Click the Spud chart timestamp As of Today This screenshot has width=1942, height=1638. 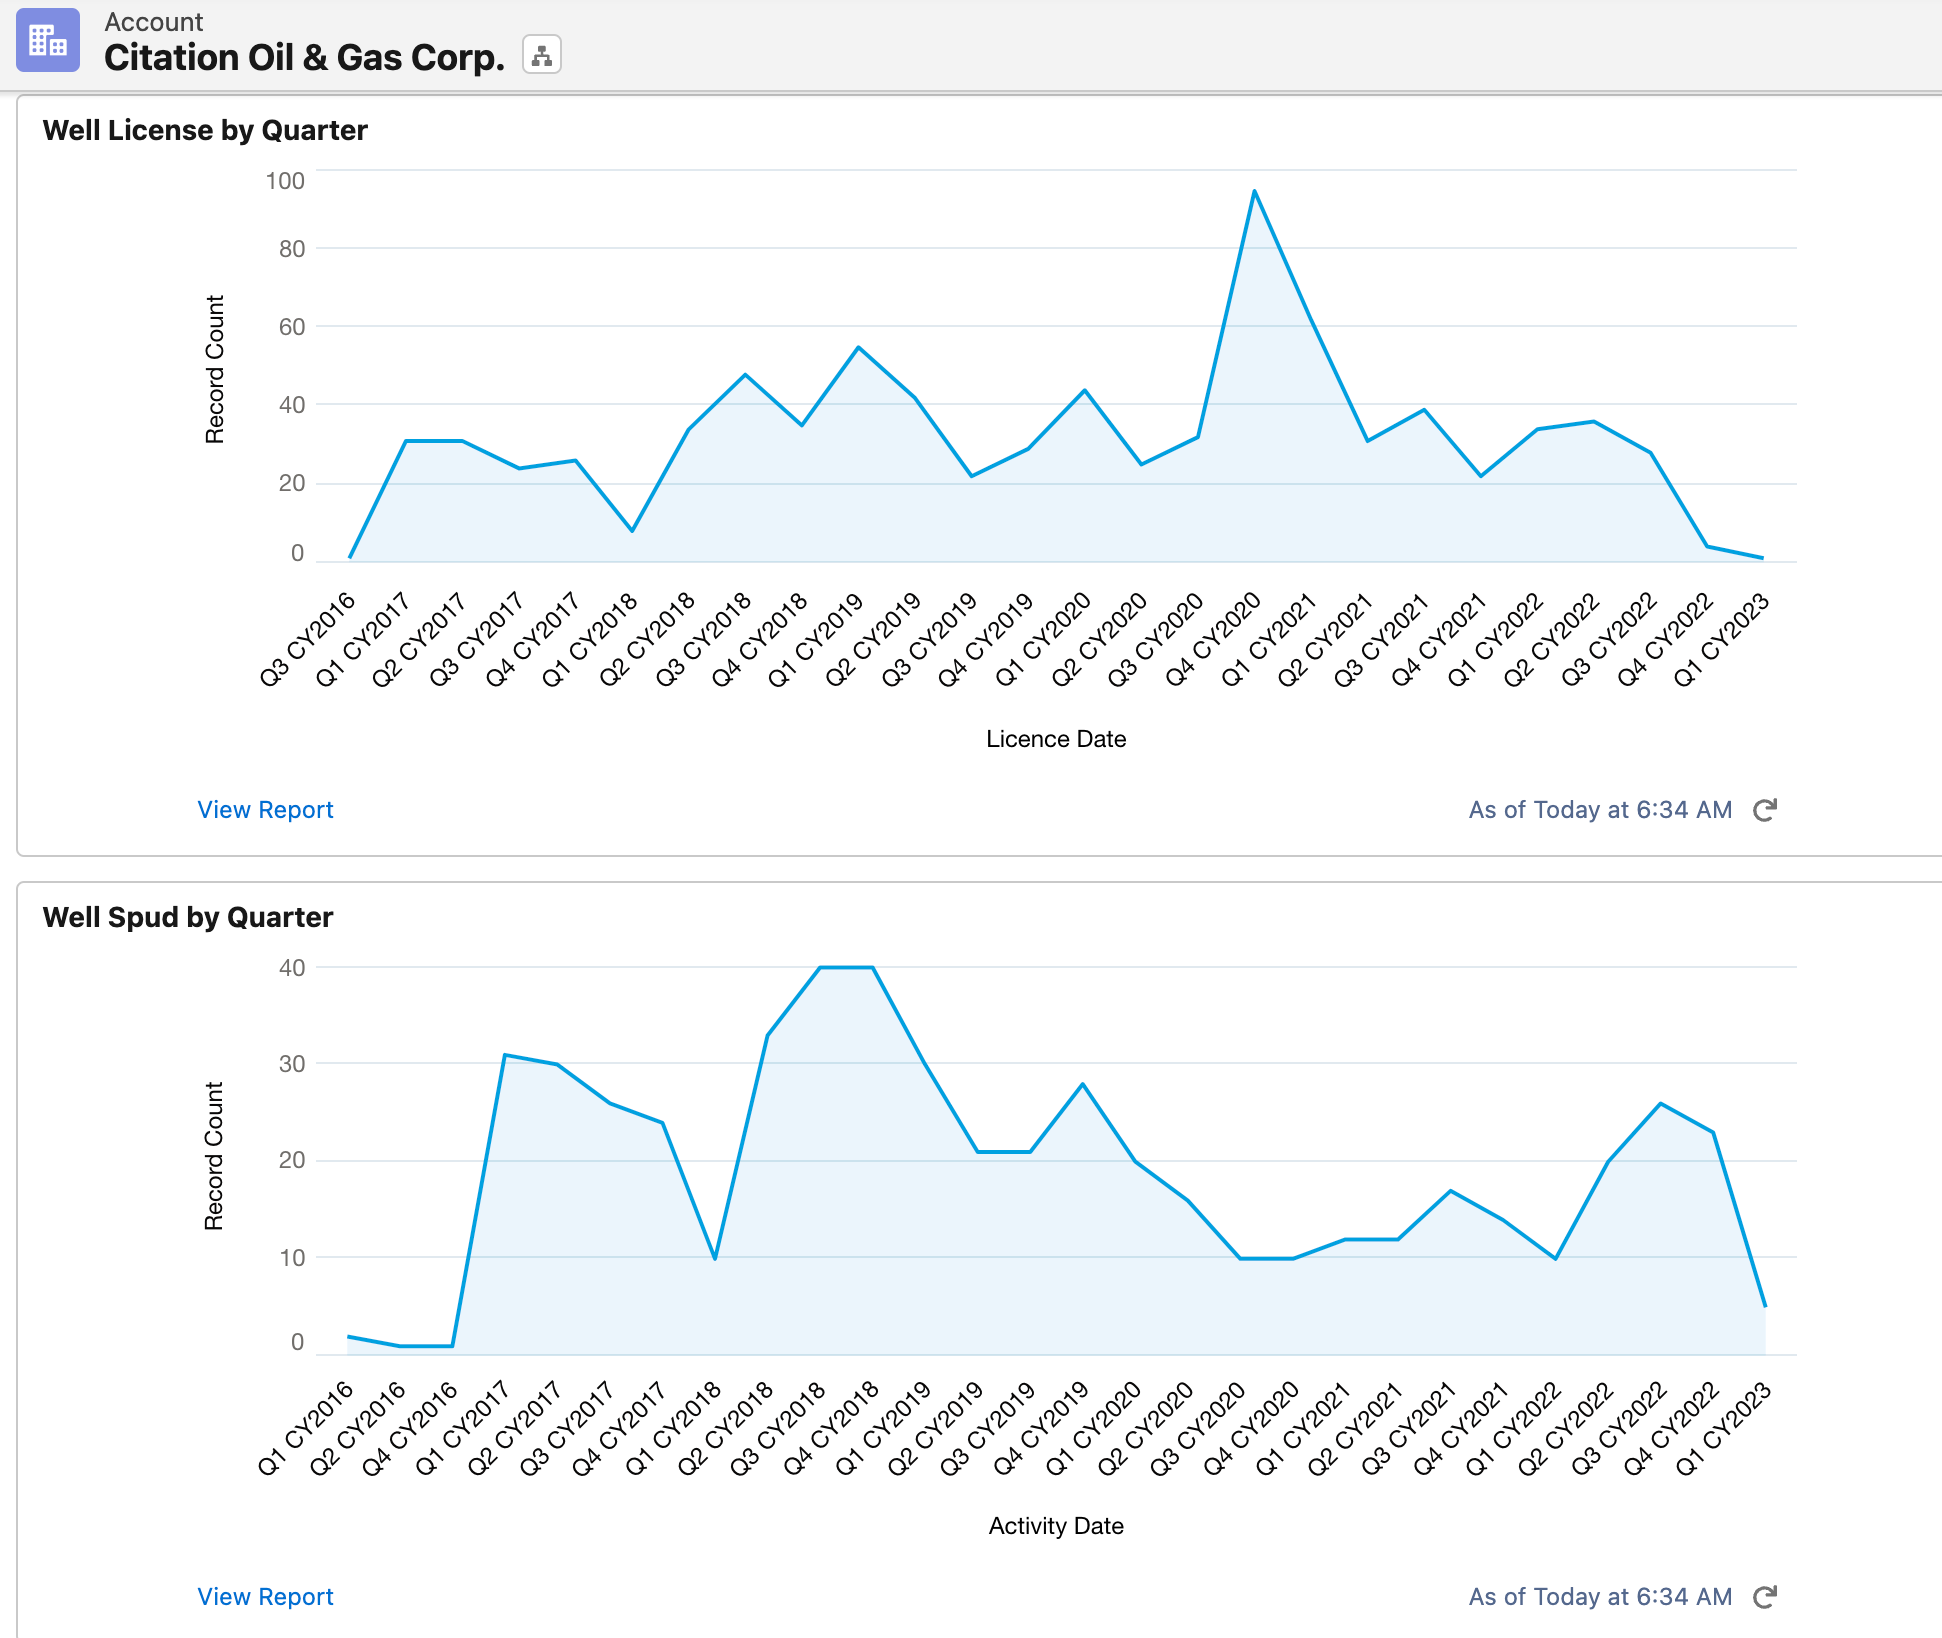coord(1599,1597)
